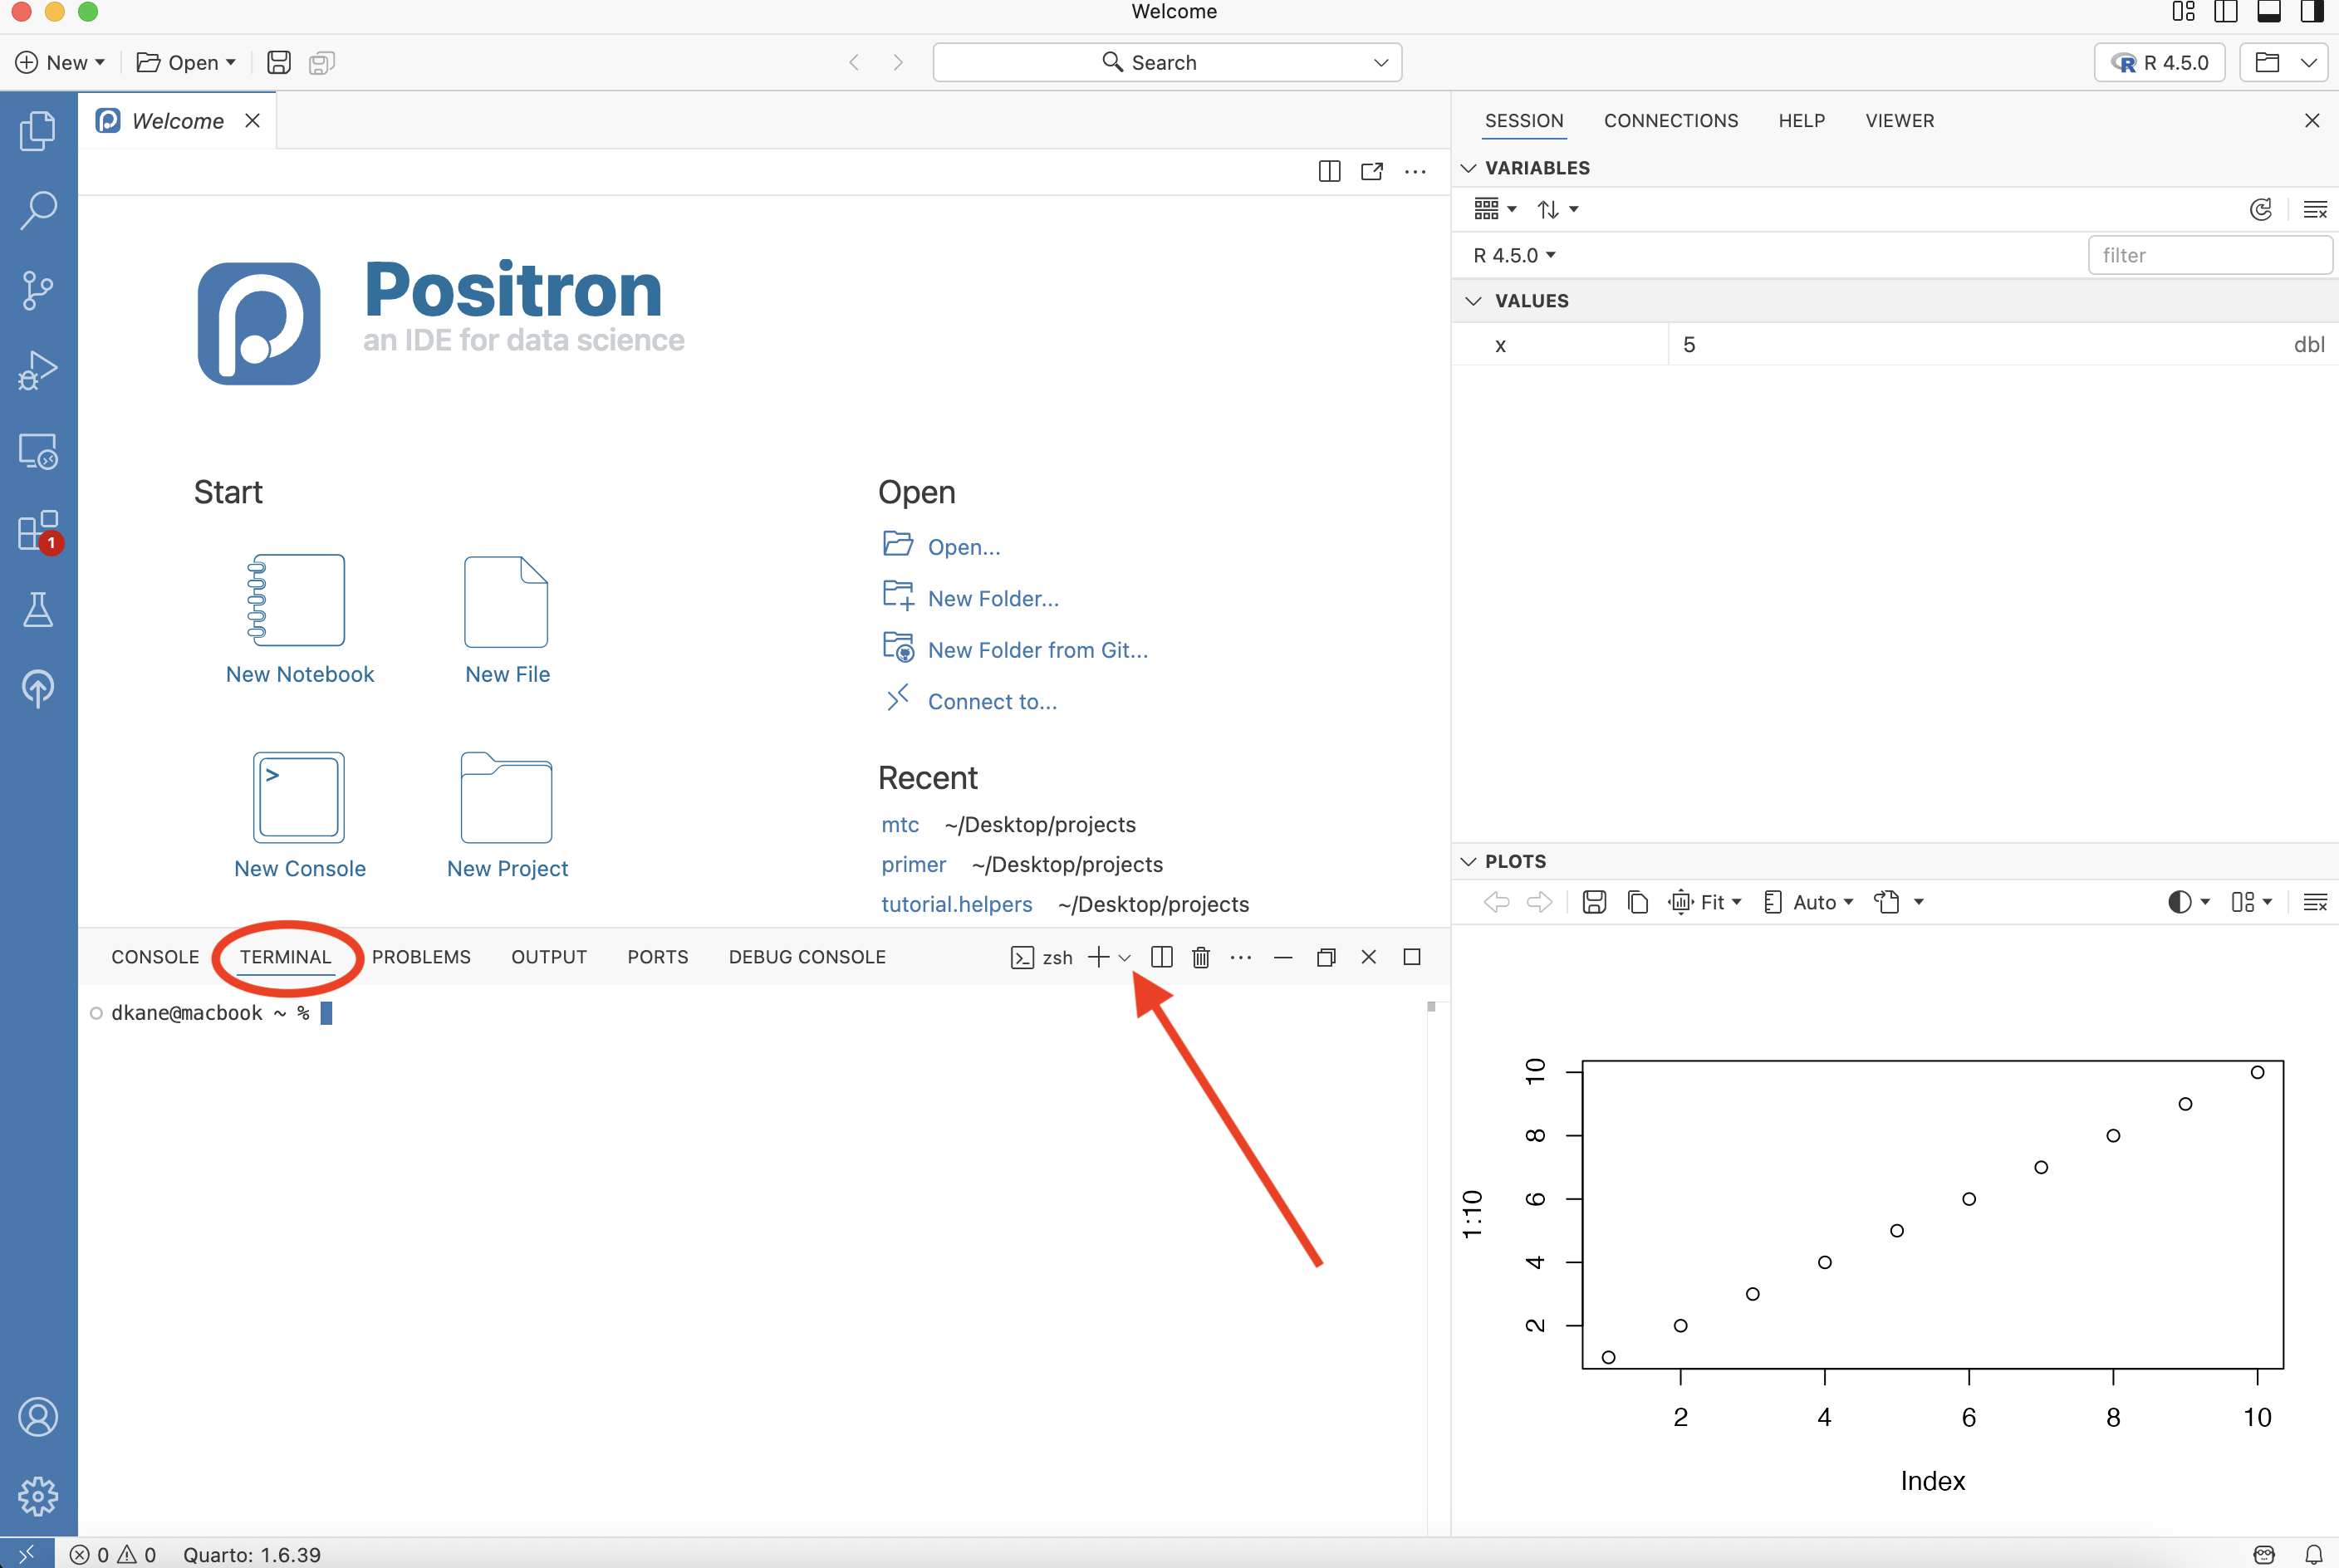
Task: Show previous plot arrow
Action: 1496,902
